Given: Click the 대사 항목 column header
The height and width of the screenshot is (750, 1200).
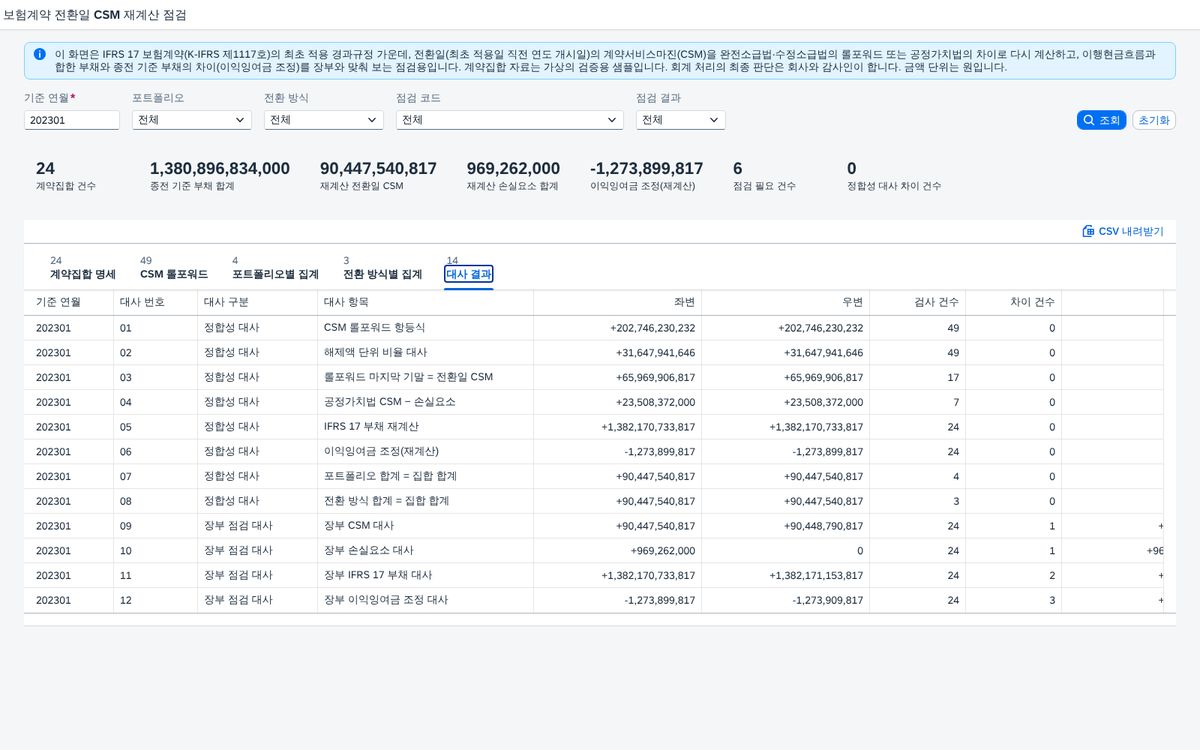Looking at the screenshot, I should coord(425,302).
